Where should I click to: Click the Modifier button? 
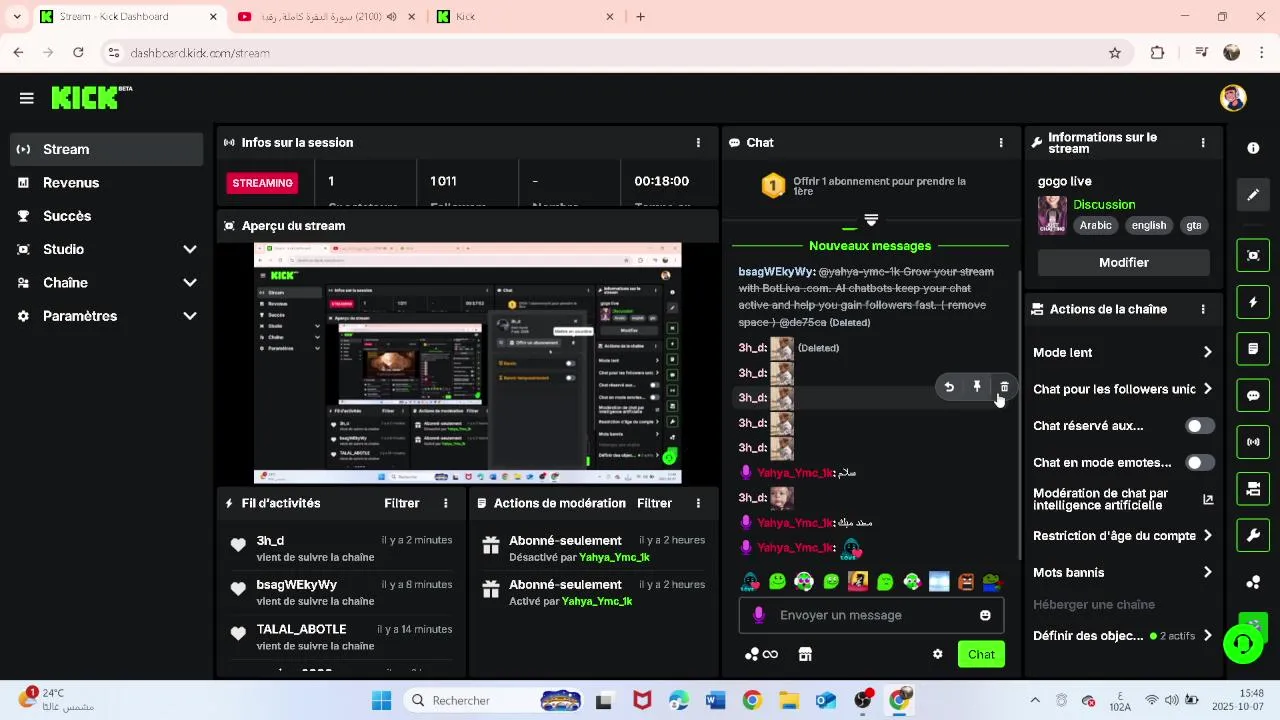[1124, 263]
